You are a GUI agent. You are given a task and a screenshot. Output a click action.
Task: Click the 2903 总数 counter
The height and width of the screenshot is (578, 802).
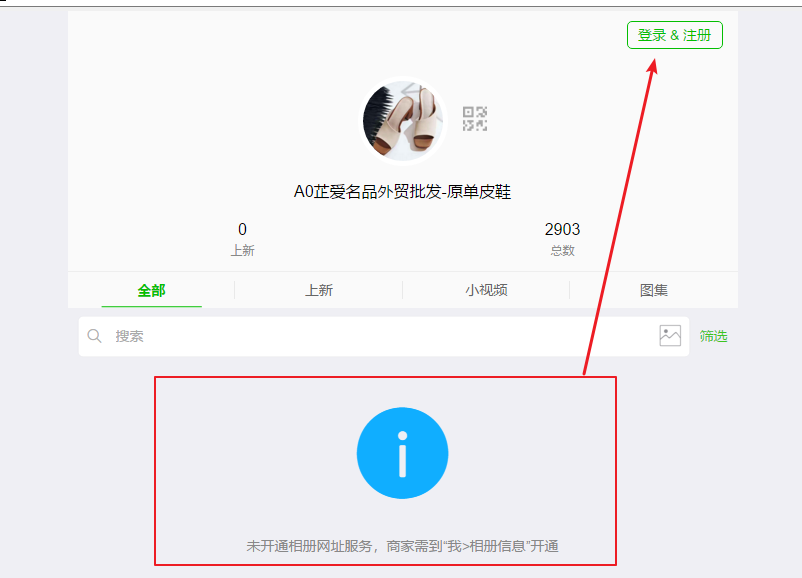(562, 239)
